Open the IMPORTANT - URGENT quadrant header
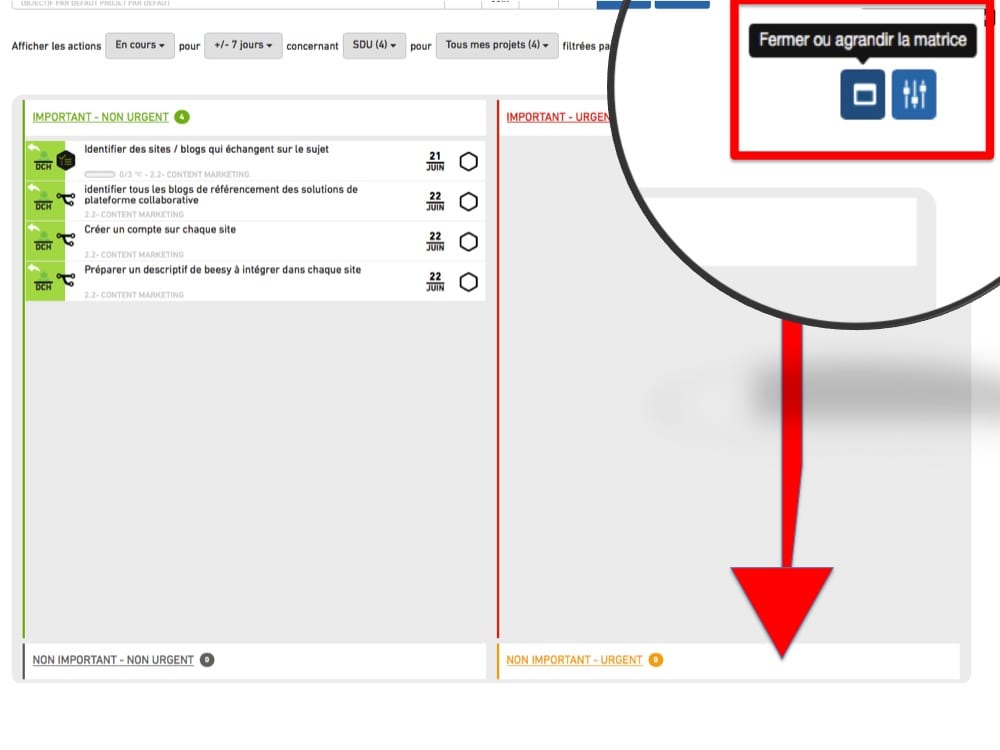The image size is (1000, 750). [x=558, y=117]
